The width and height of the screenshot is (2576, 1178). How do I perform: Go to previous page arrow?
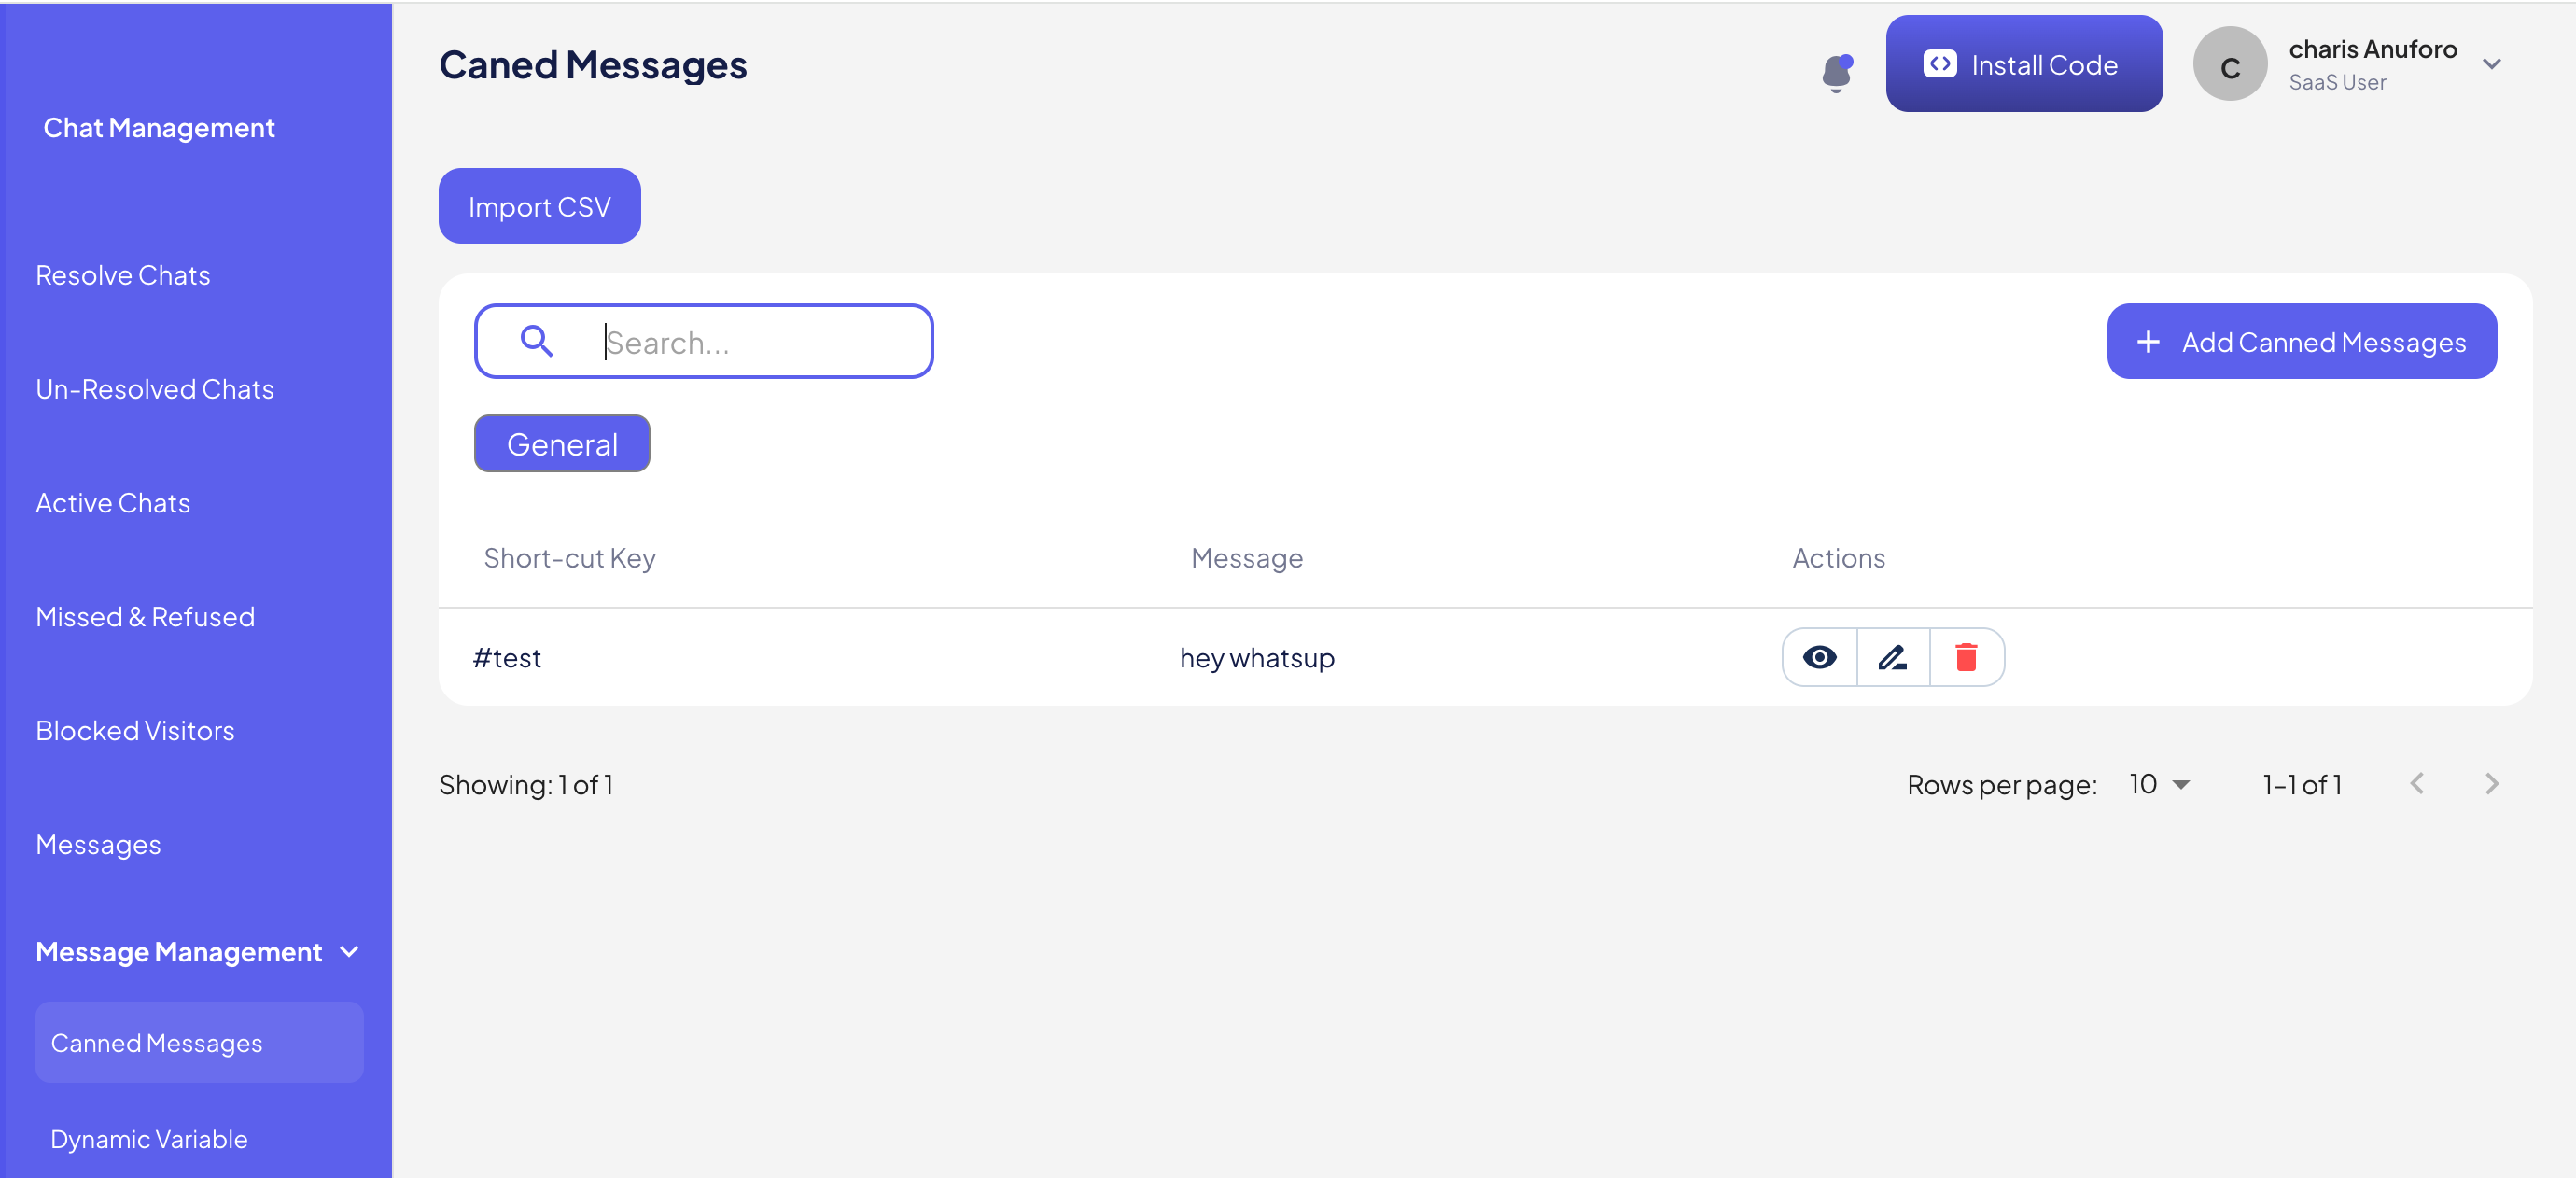2417,784
